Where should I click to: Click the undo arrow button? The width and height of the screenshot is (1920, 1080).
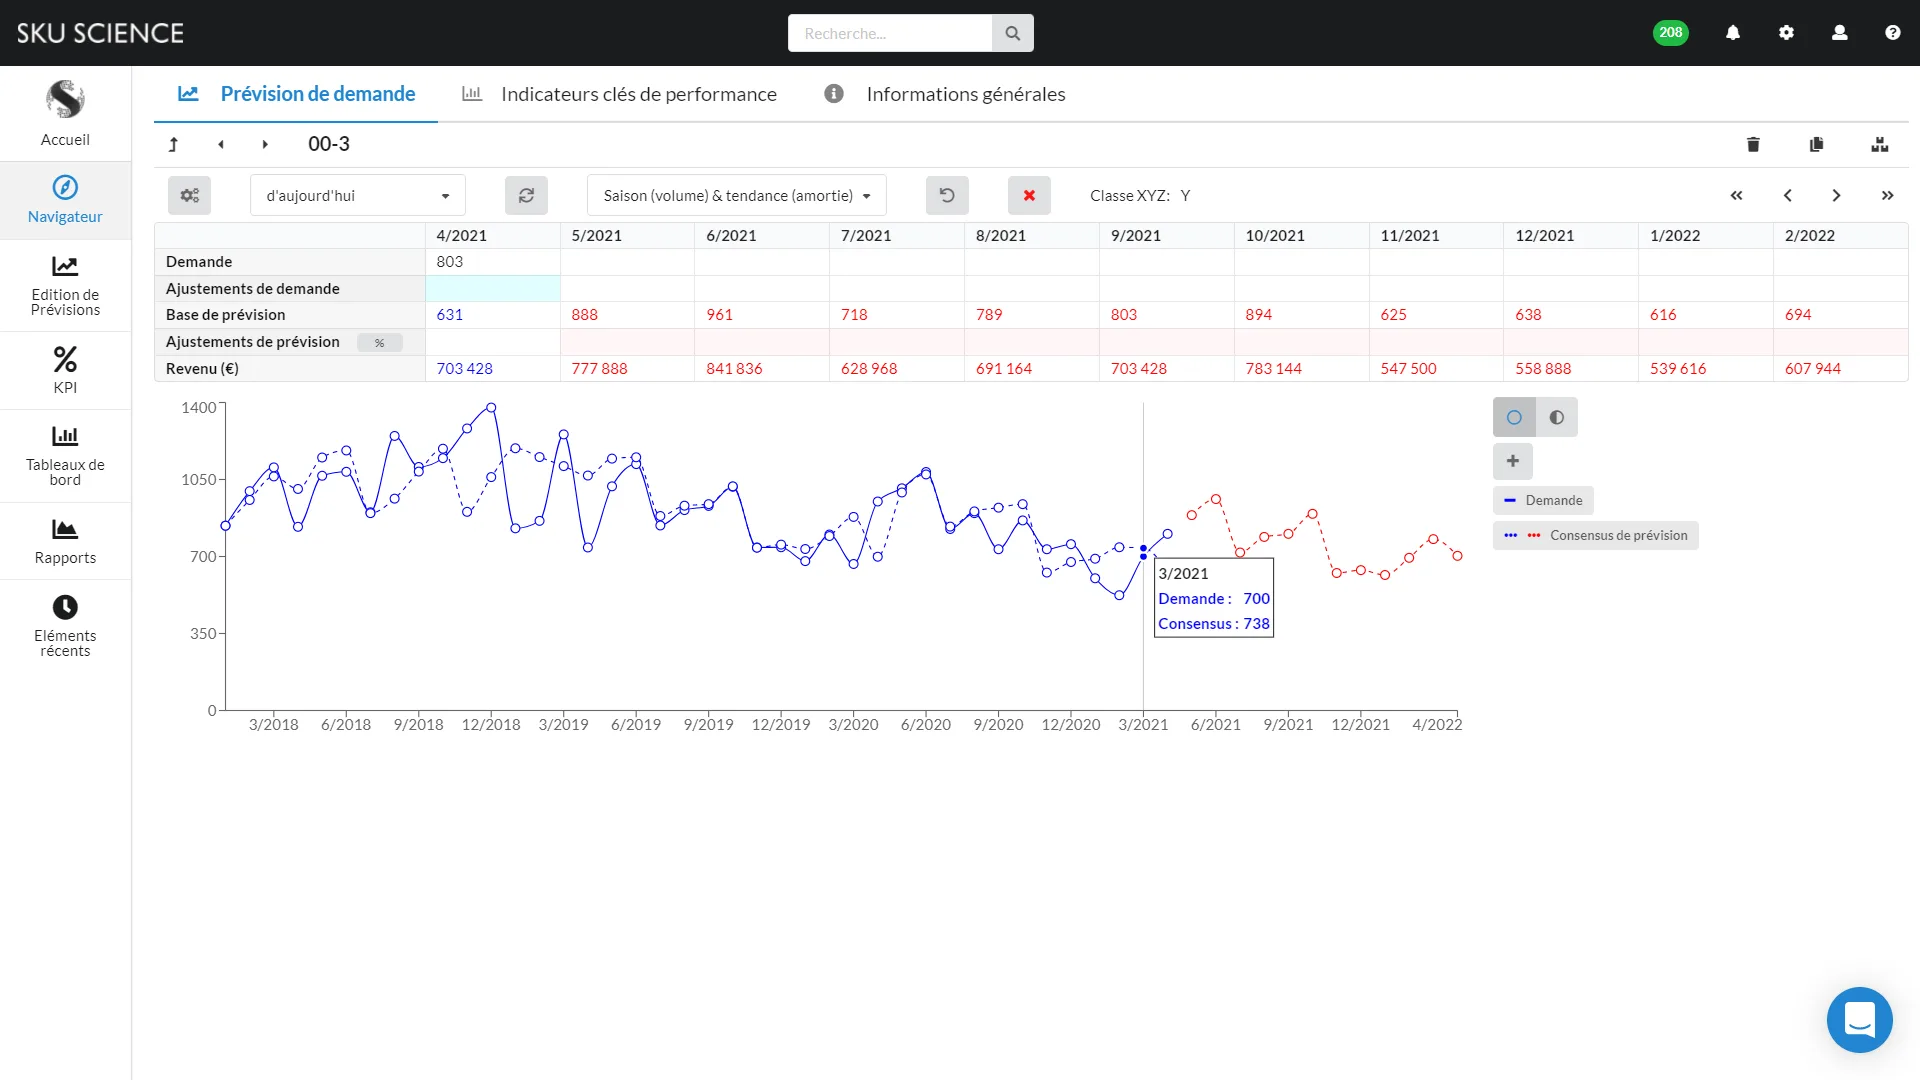(x=947, y=196)
